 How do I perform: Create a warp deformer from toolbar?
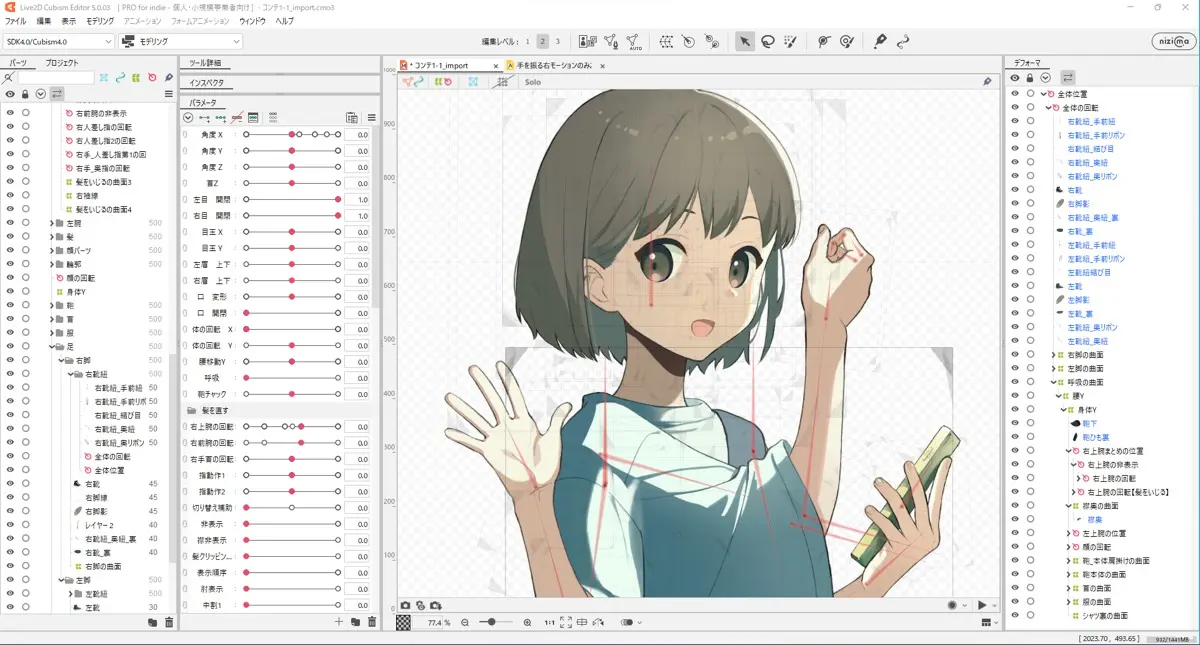click(x=666, y=42)
